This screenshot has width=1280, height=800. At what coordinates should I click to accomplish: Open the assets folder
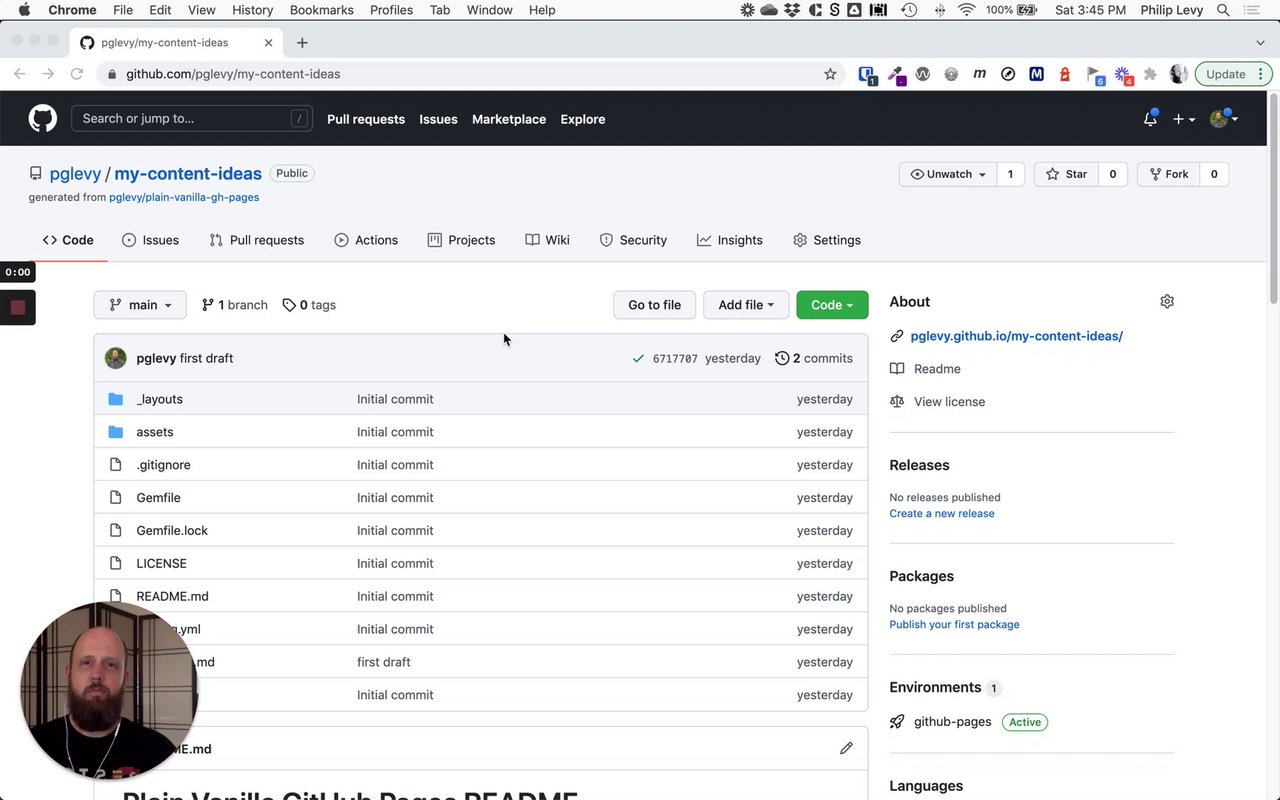(x=155, y=432)
